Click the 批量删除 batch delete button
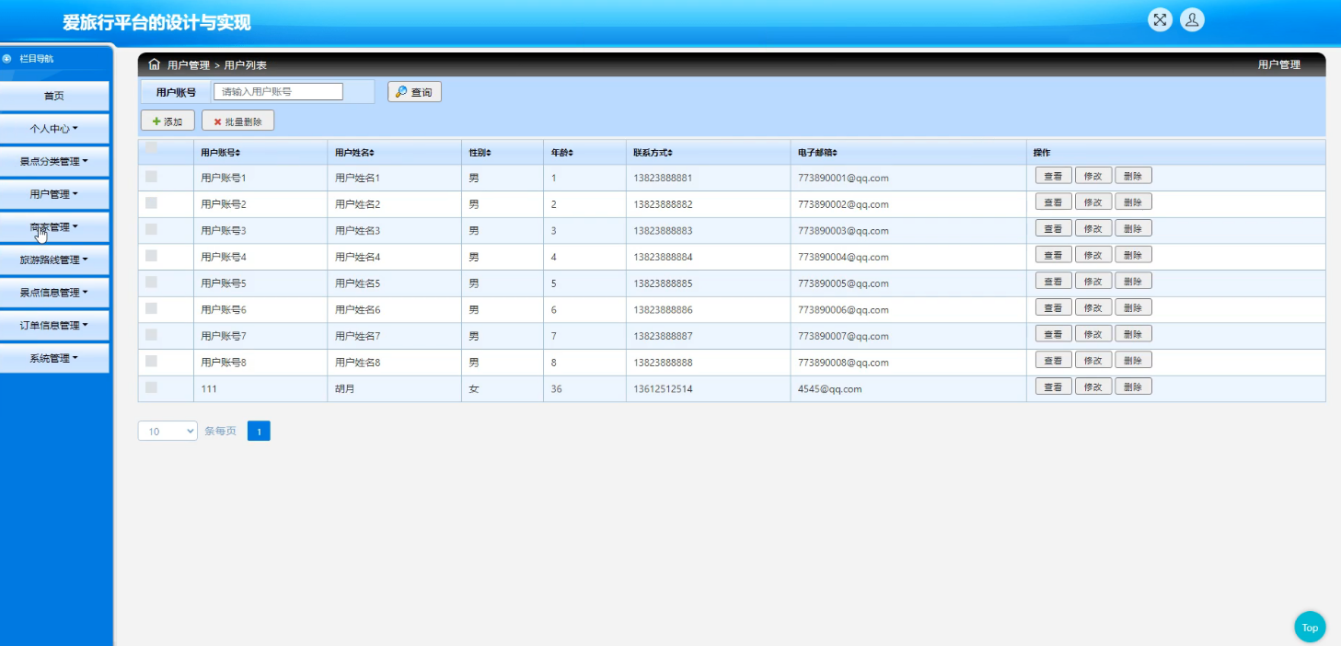The height and width of the screenshot is (646, 1341). 238,121
